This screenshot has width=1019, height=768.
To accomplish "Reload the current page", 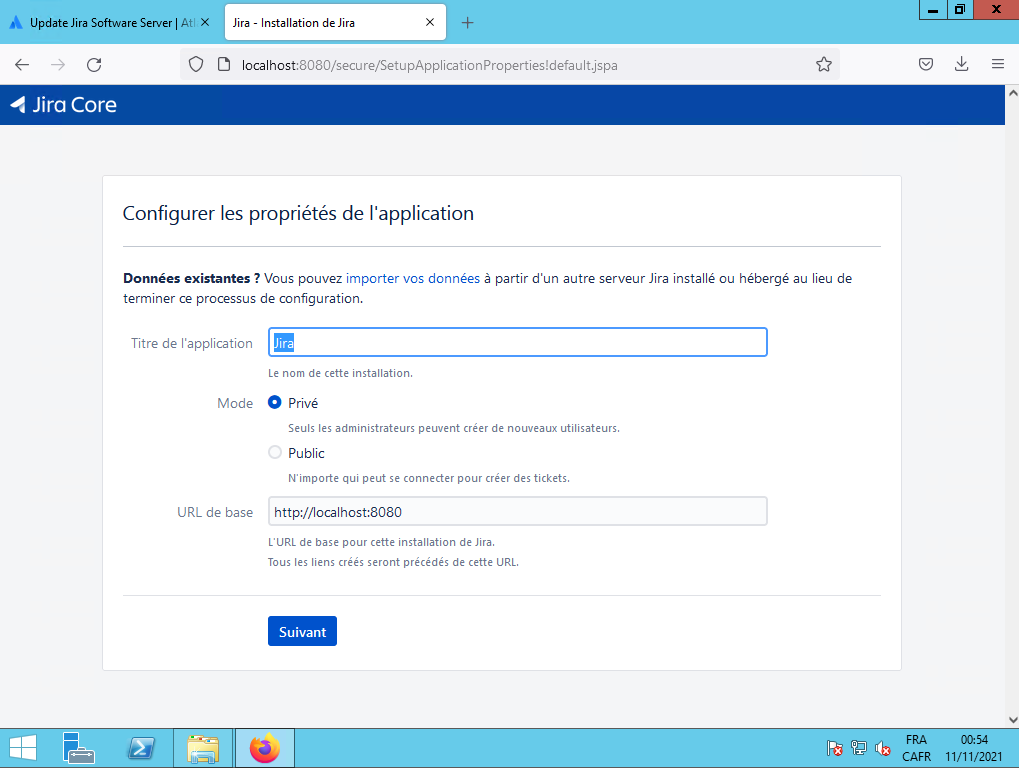I will coord(94,64).
